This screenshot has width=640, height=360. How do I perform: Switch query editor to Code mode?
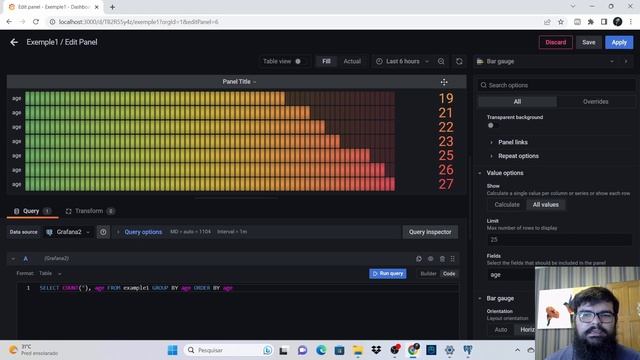click(x=449, y=274)
